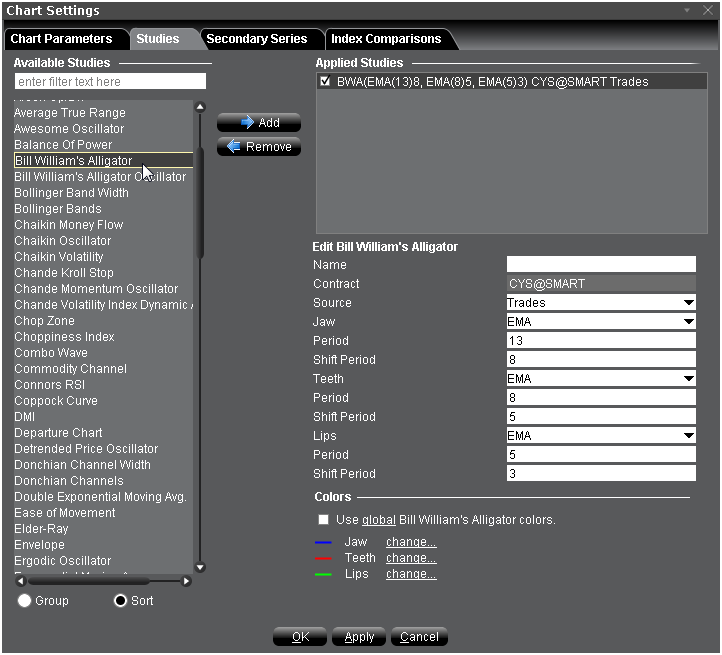Click horizontal scrollbar right arrow
Screen dimensions: 722x655
pos(186,581)
